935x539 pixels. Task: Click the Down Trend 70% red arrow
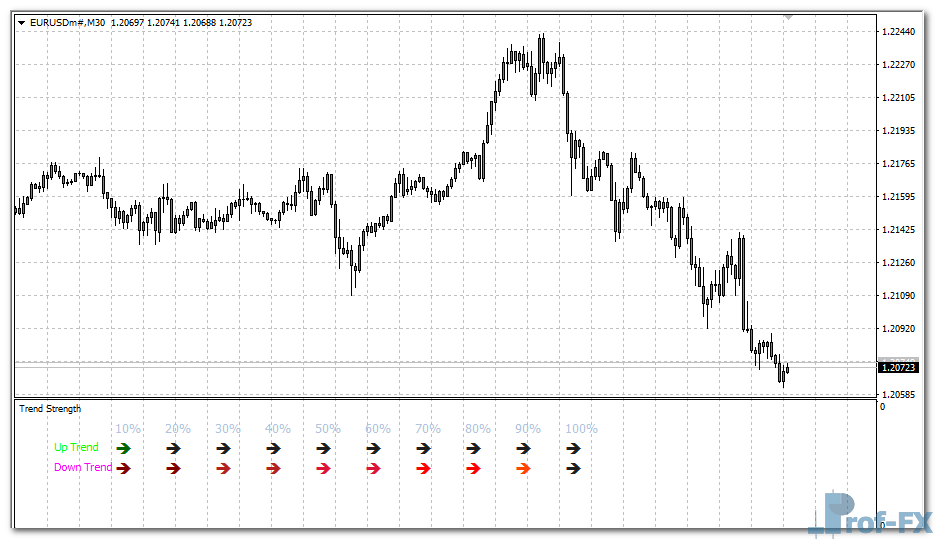point(423,468)
